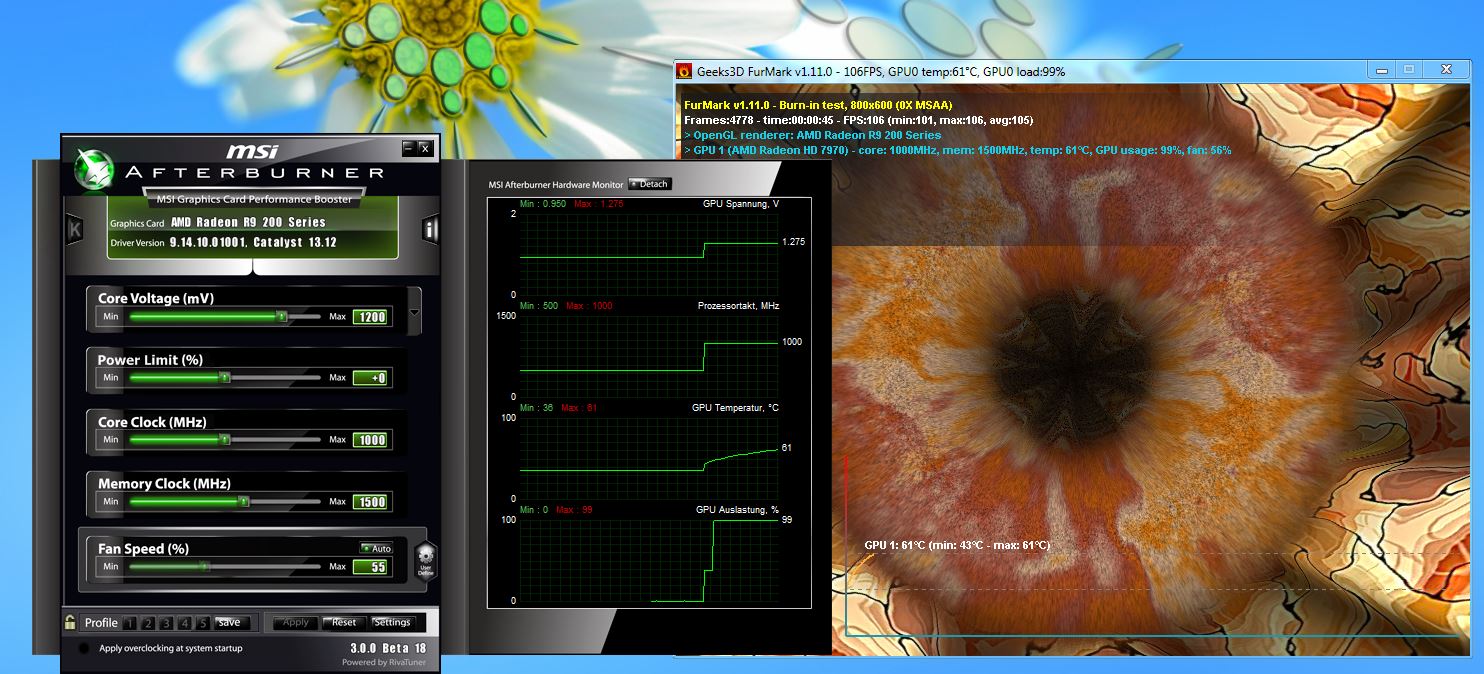Click the Power Limit value field +0
The image size is (1484, 674).
pyautogui.click(x=370, y=378)
